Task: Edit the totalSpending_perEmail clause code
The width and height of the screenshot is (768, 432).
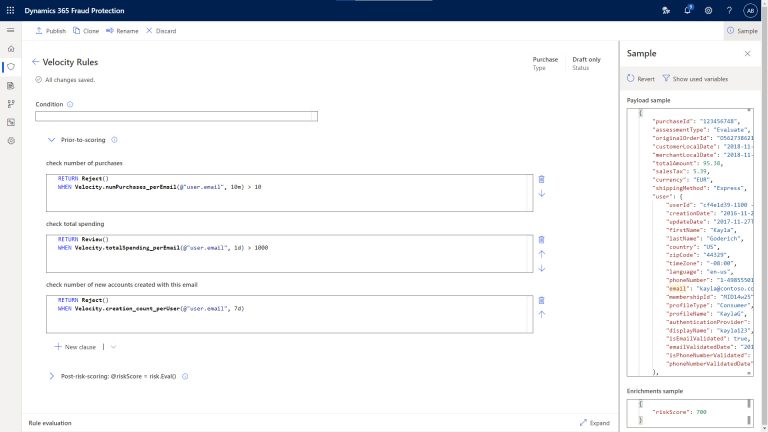Action: click(x=289, y=254)
